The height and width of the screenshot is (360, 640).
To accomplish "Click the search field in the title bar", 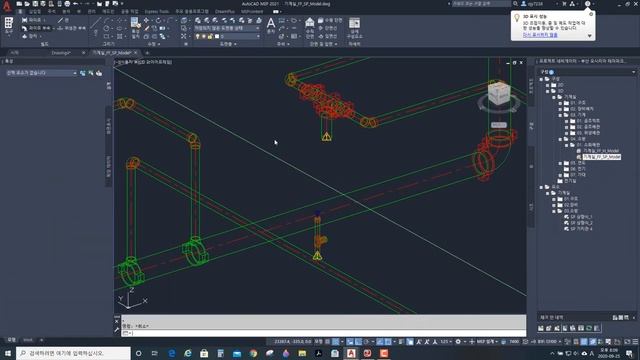I will [x=481, y=4].
